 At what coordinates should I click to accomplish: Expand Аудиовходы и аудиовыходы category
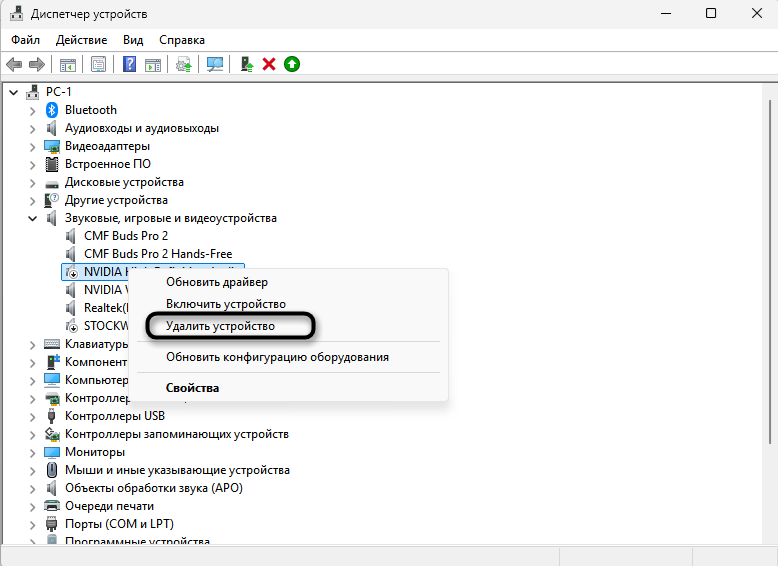[x=33, y=129]
